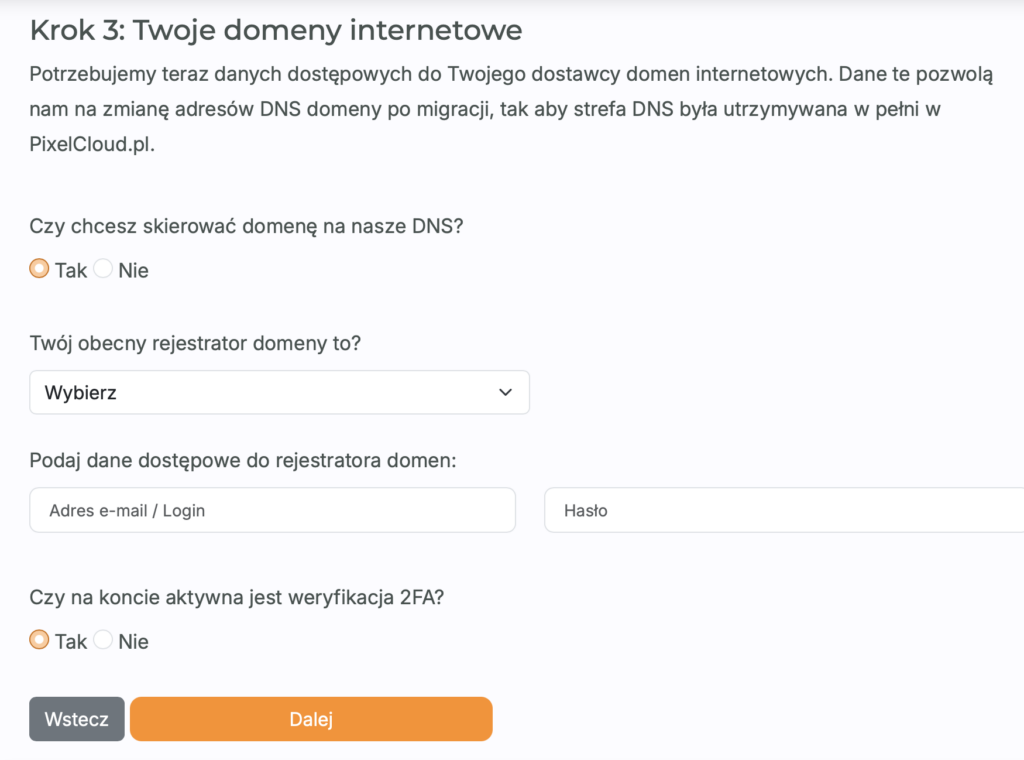This screenshot has height=760, width=1024.
Task: Open the "Wybierz" registrar dropdown
Action: (x=279, y=393)
